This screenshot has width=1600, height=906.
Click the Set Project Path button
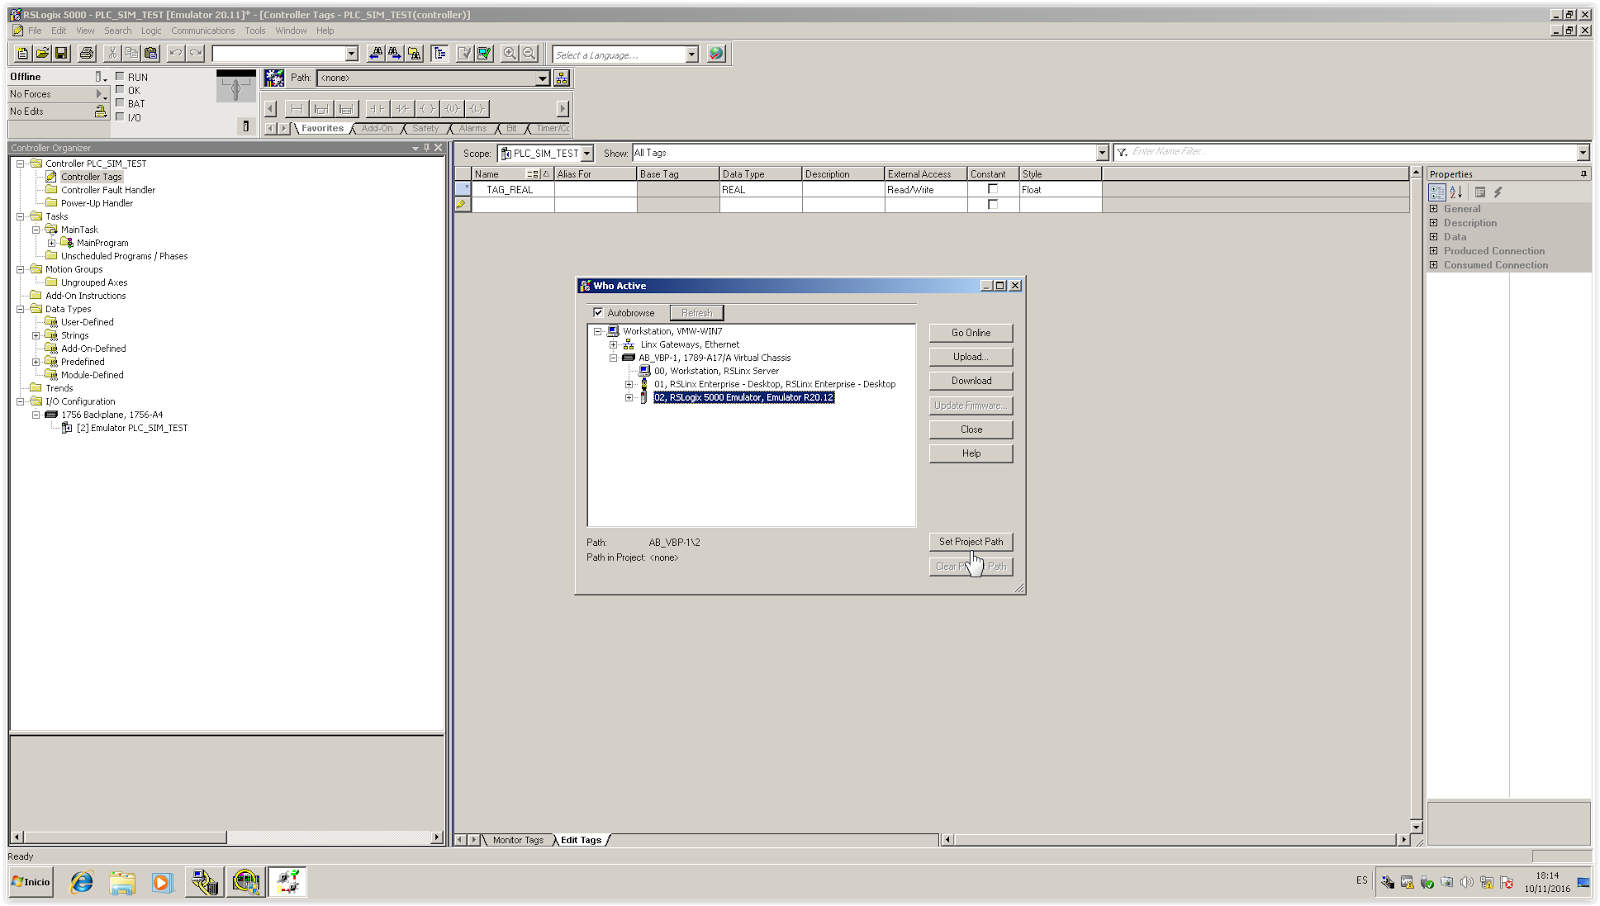(x=971, y=541)
